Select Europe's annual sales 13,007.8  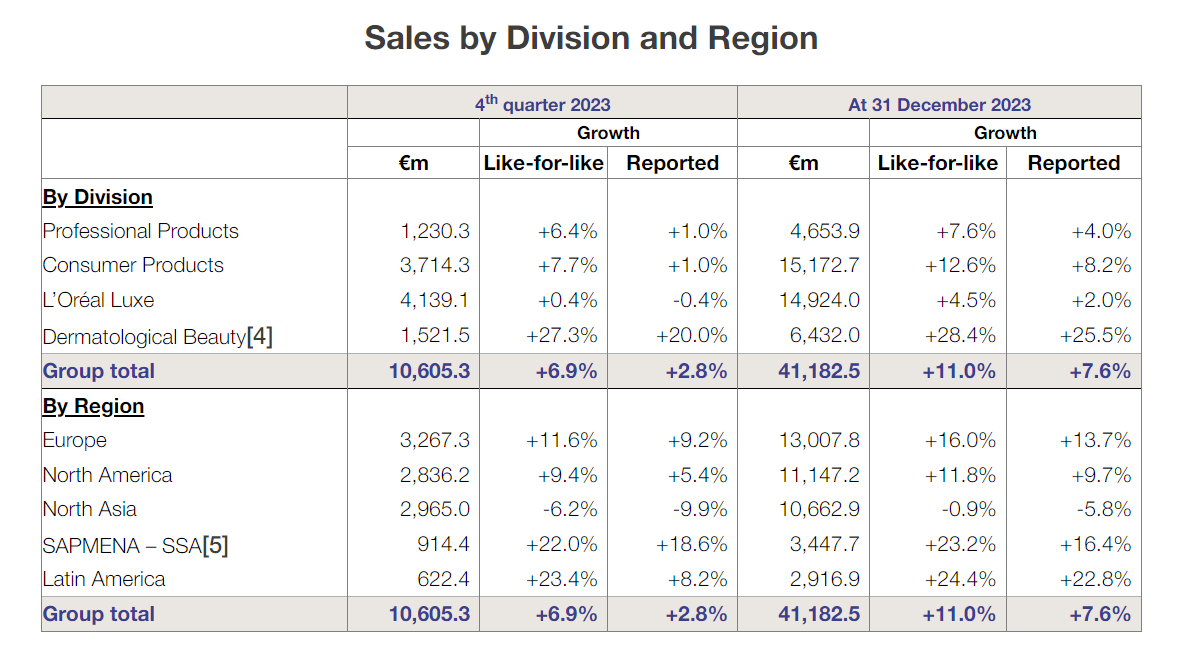tap(819, 440)
